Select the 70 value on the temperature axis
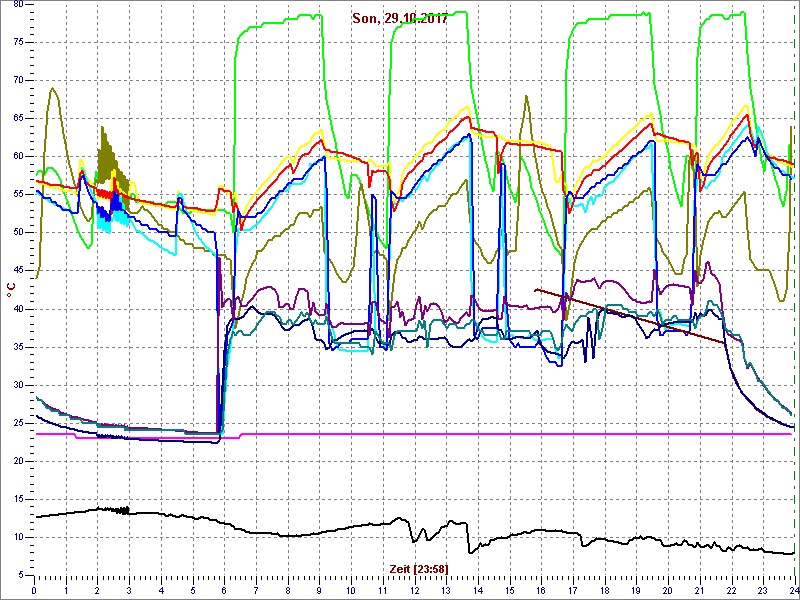800x600 pixels. click(19, 81)
